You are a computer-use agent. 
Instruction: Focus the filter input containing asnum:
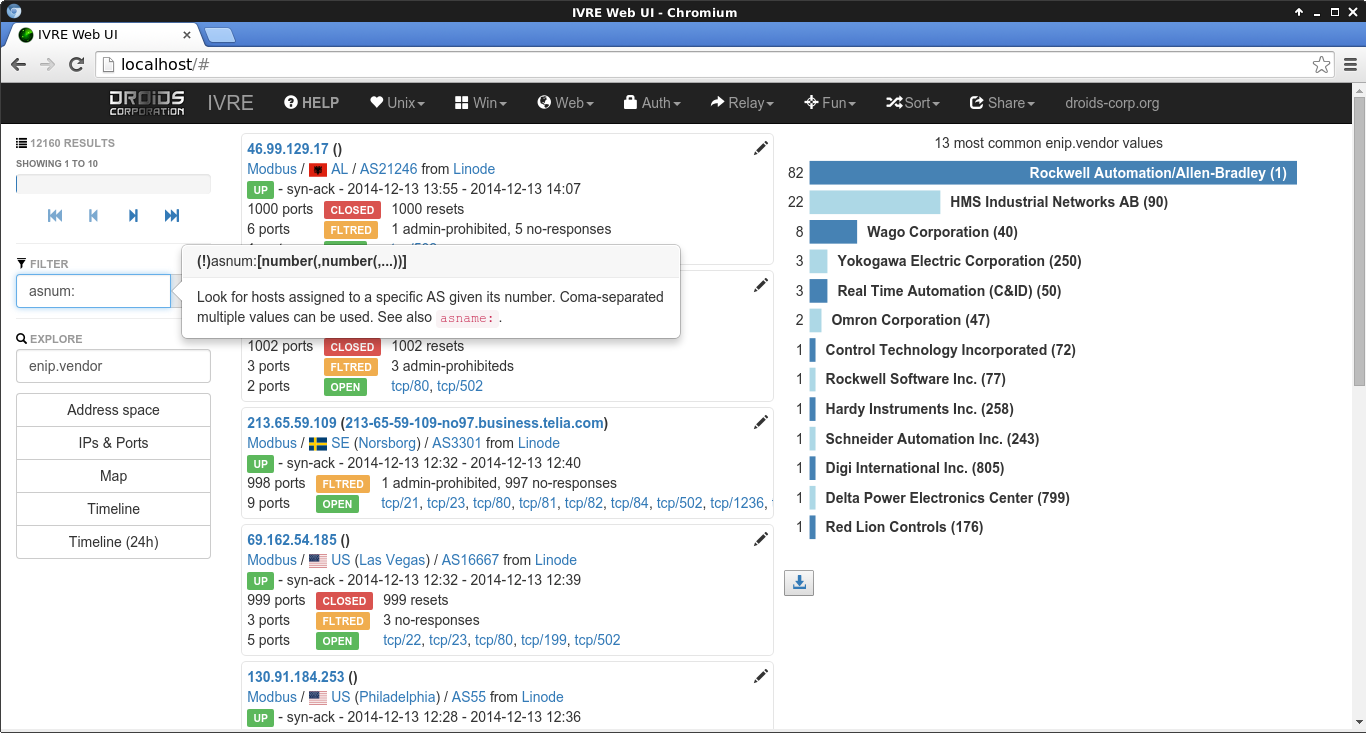[94, 291]
